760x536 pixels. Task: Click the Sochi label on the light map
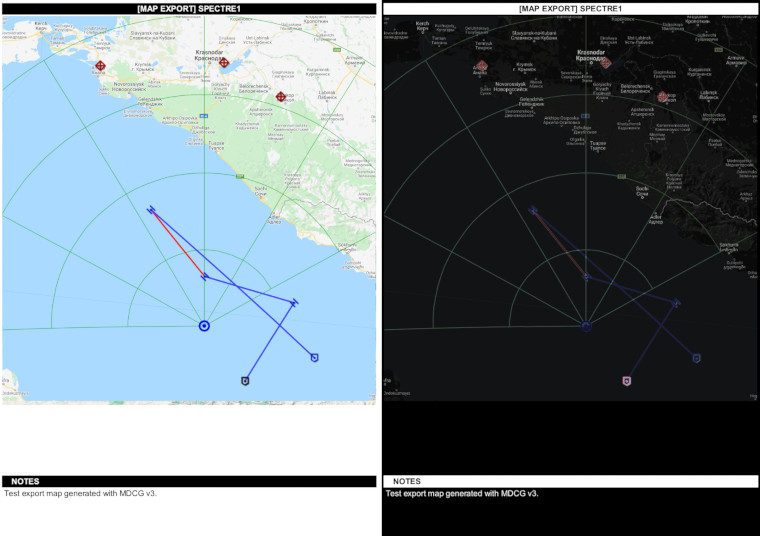[x=260, y=191]
